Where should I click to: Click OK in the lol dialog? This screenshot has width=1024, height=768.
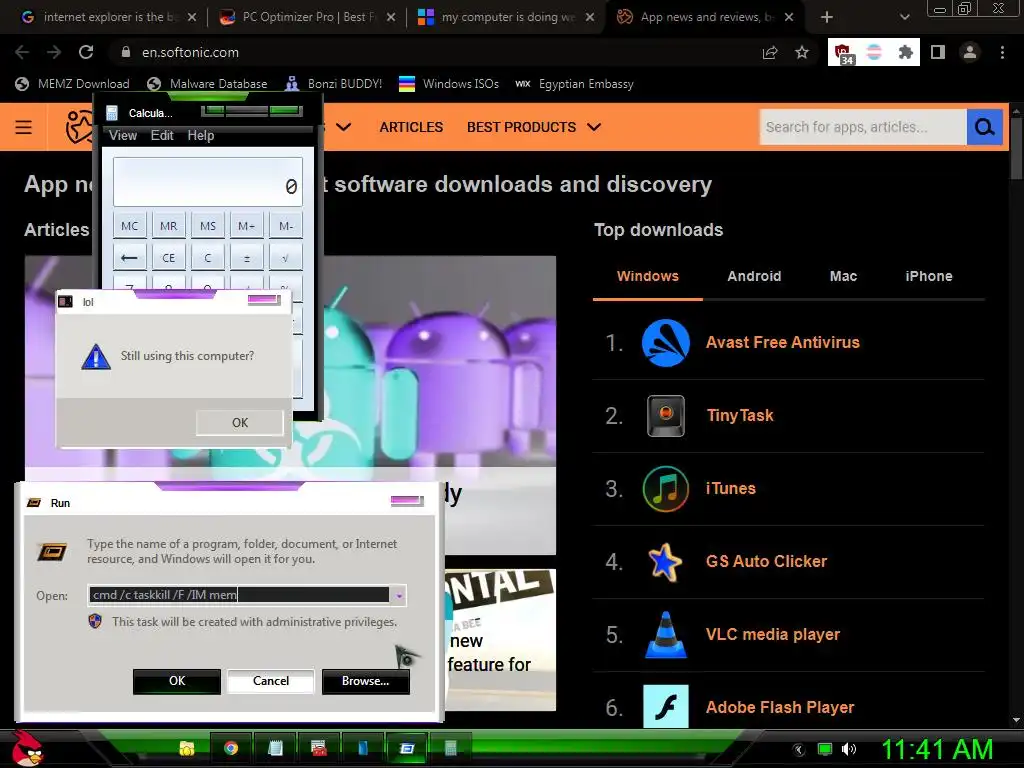point(240,423)
